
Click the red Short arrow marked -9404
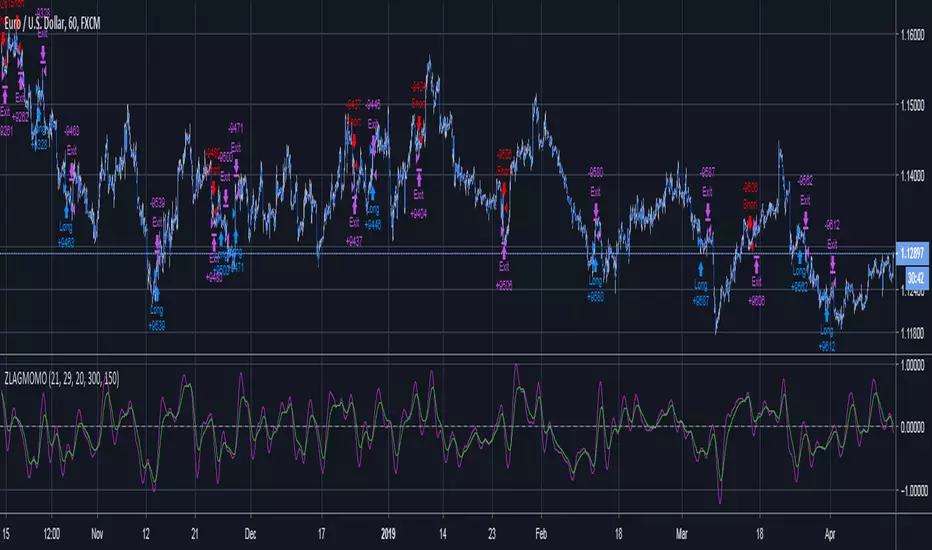(x=419, y=122)
